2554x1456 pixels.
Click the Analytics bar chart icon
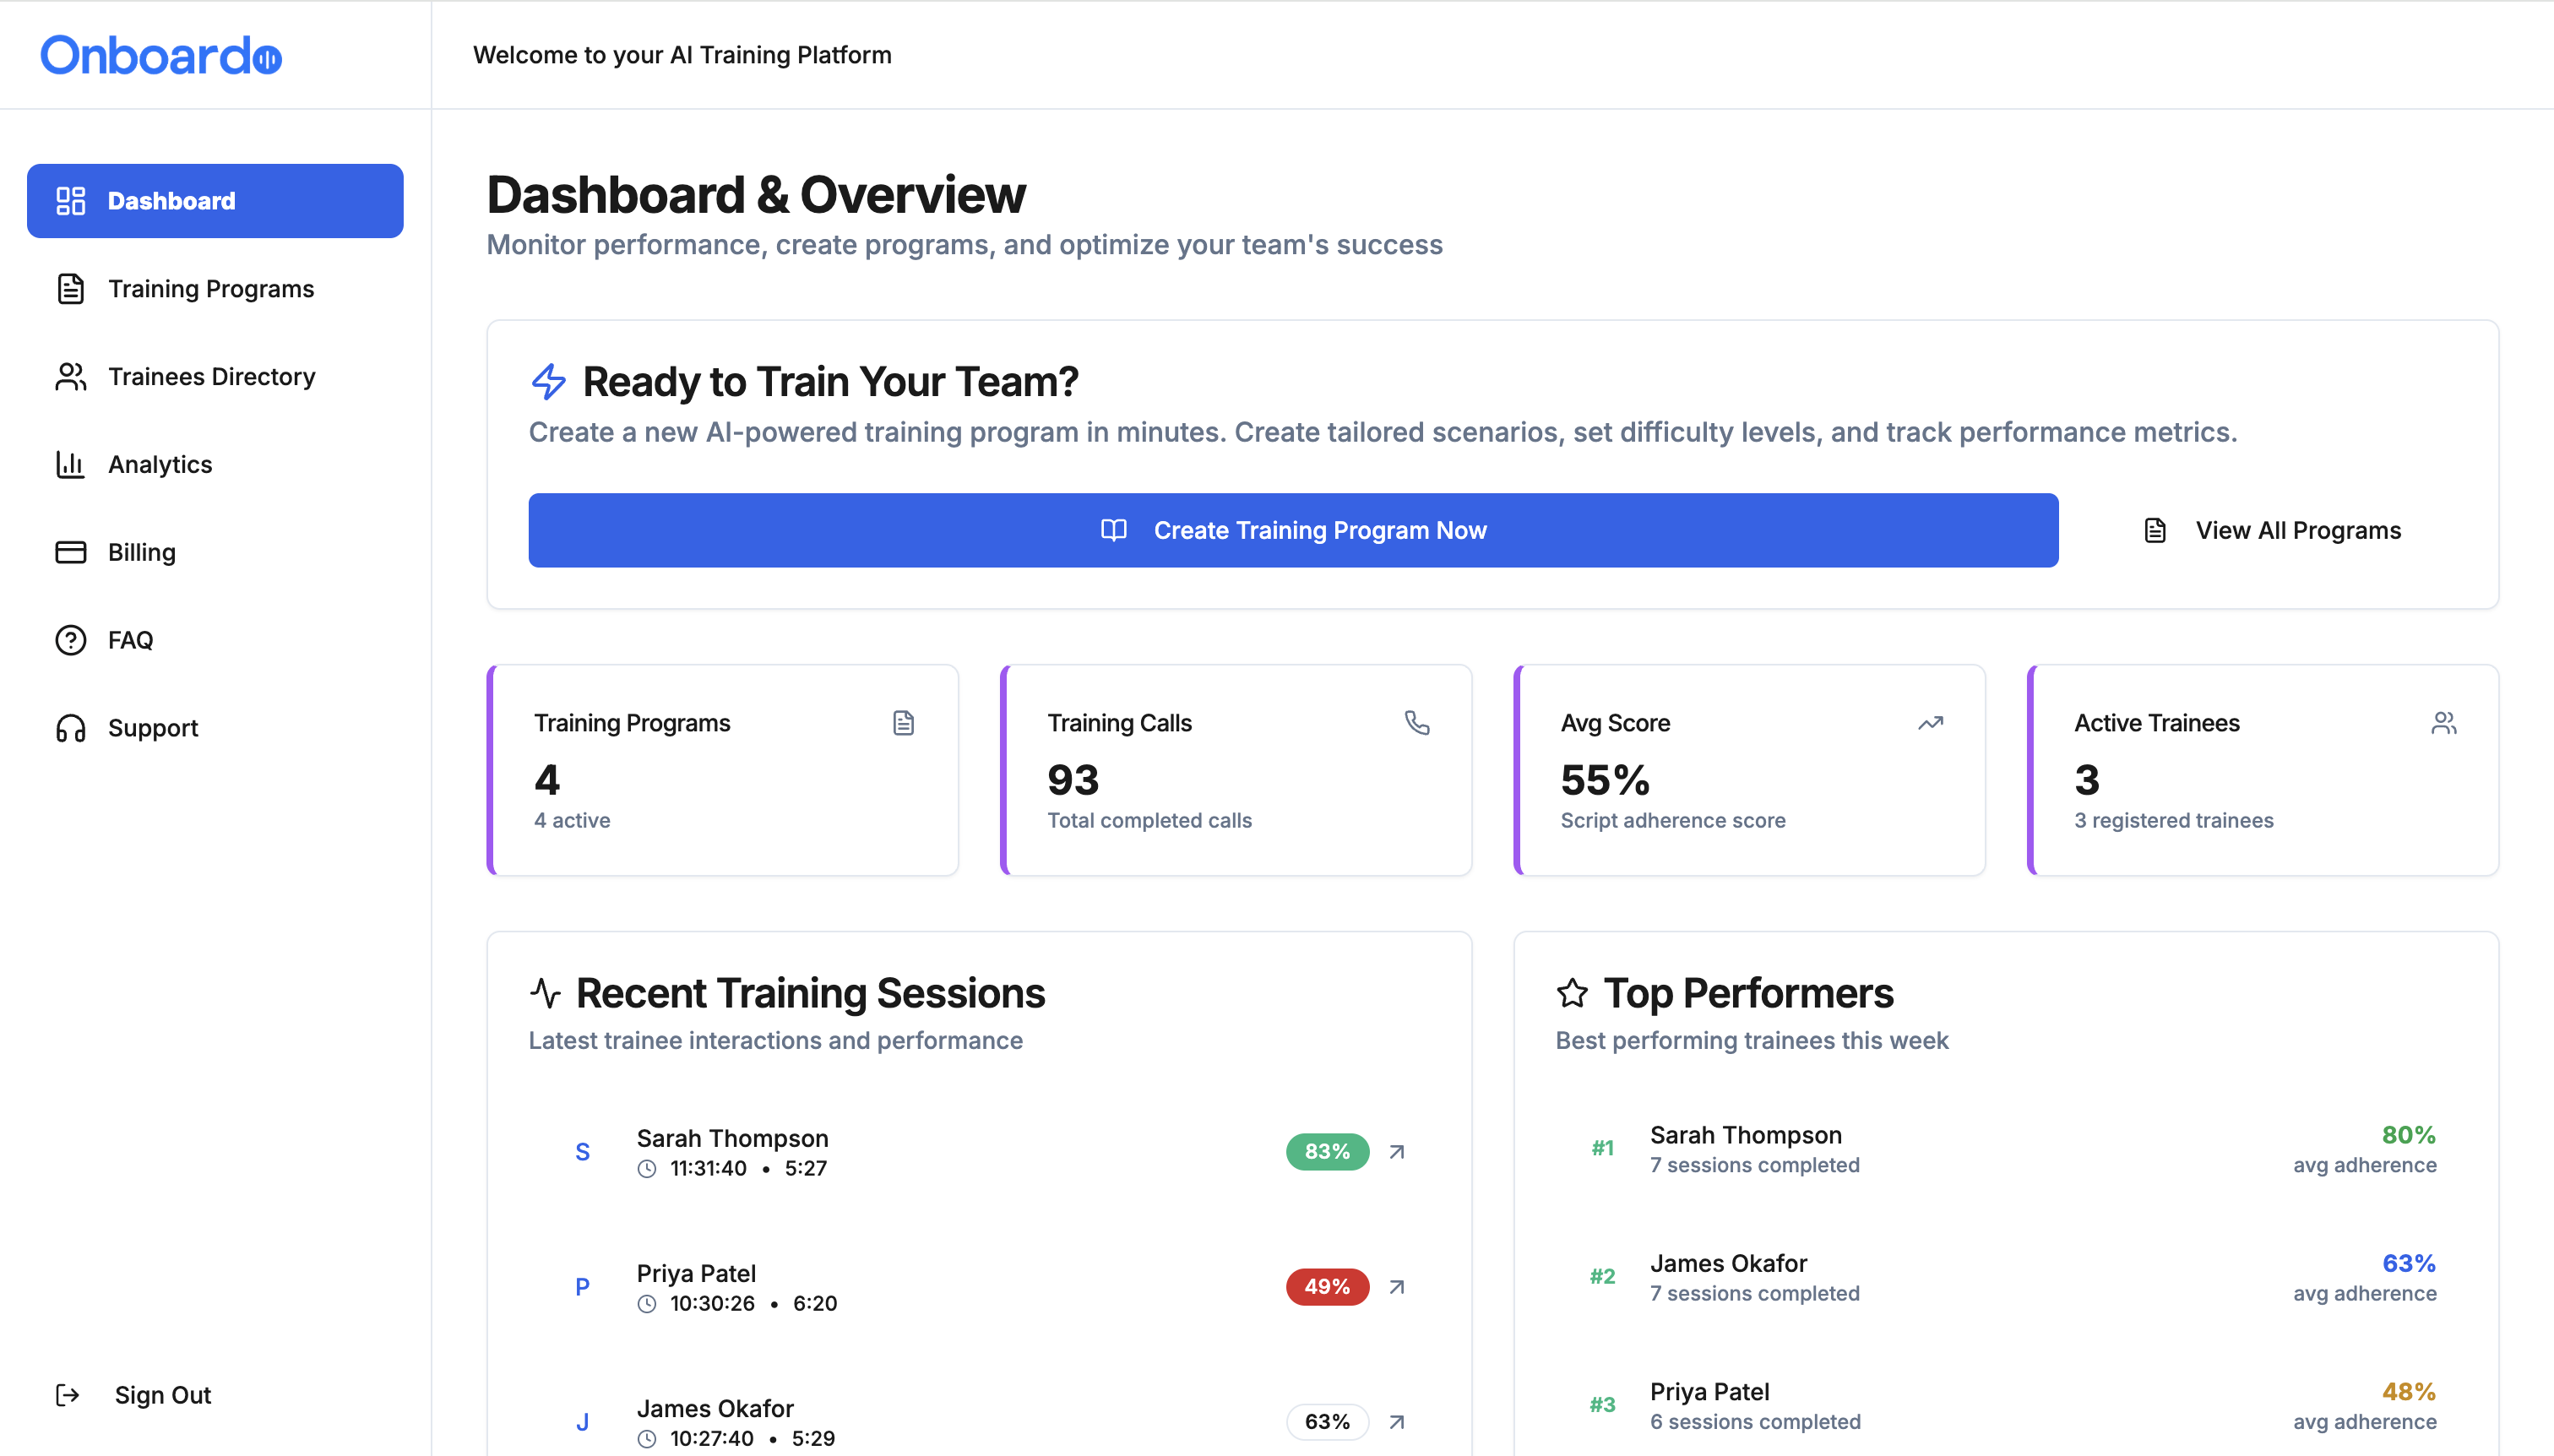(70, 465)
